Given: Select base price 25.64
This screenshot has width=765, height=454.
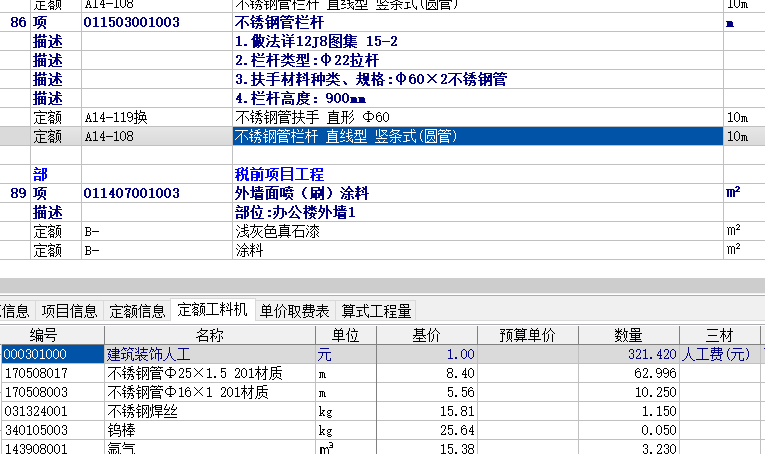Looking at the screenshot, I should pyautogui.click(x=457, y=430).
